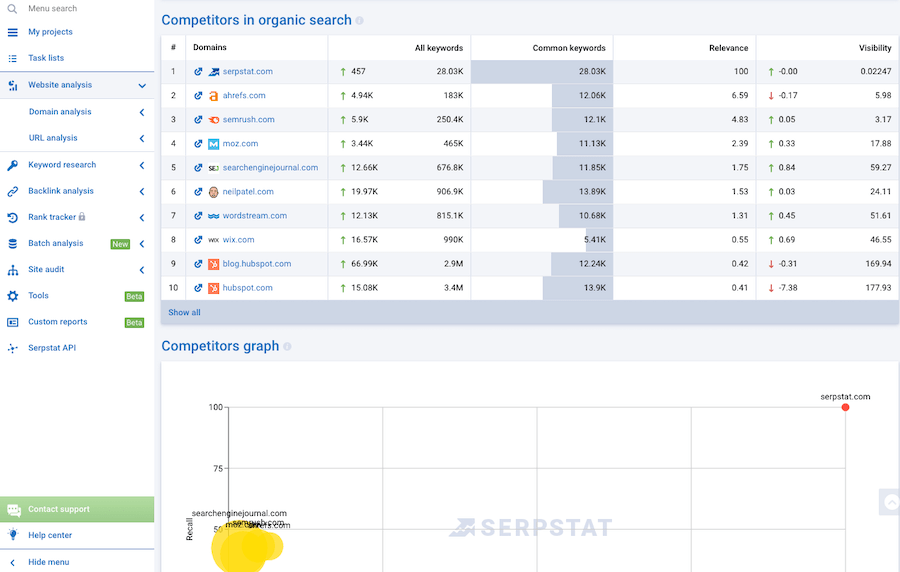Open the ahrefs.com domain link

point(244,96)
